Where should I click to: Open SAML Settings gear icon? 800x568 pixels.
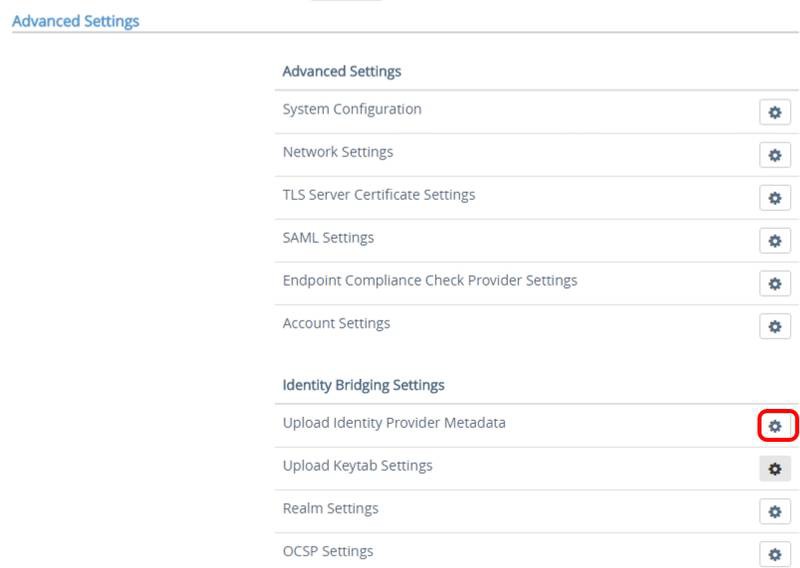click(x=774, y=241)
